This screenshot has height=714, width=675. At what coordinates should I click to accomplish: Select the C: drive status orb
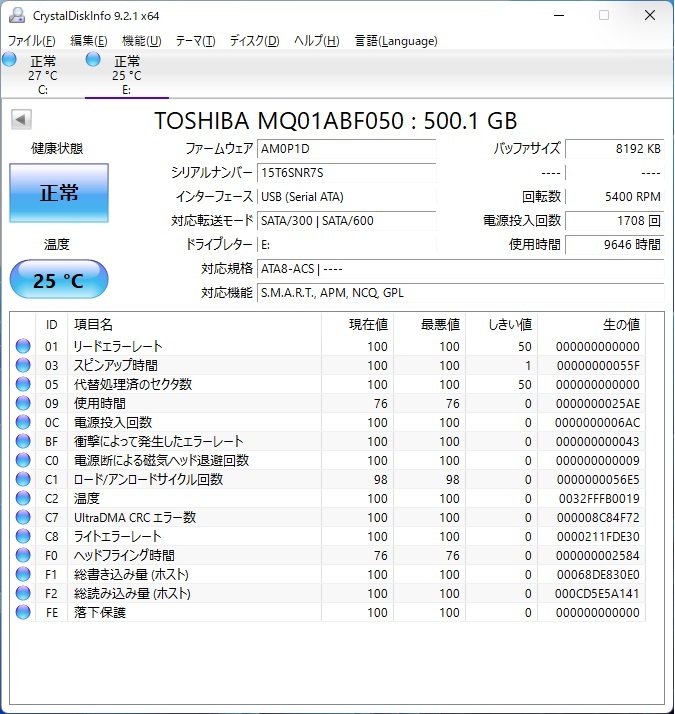point(10,60)
